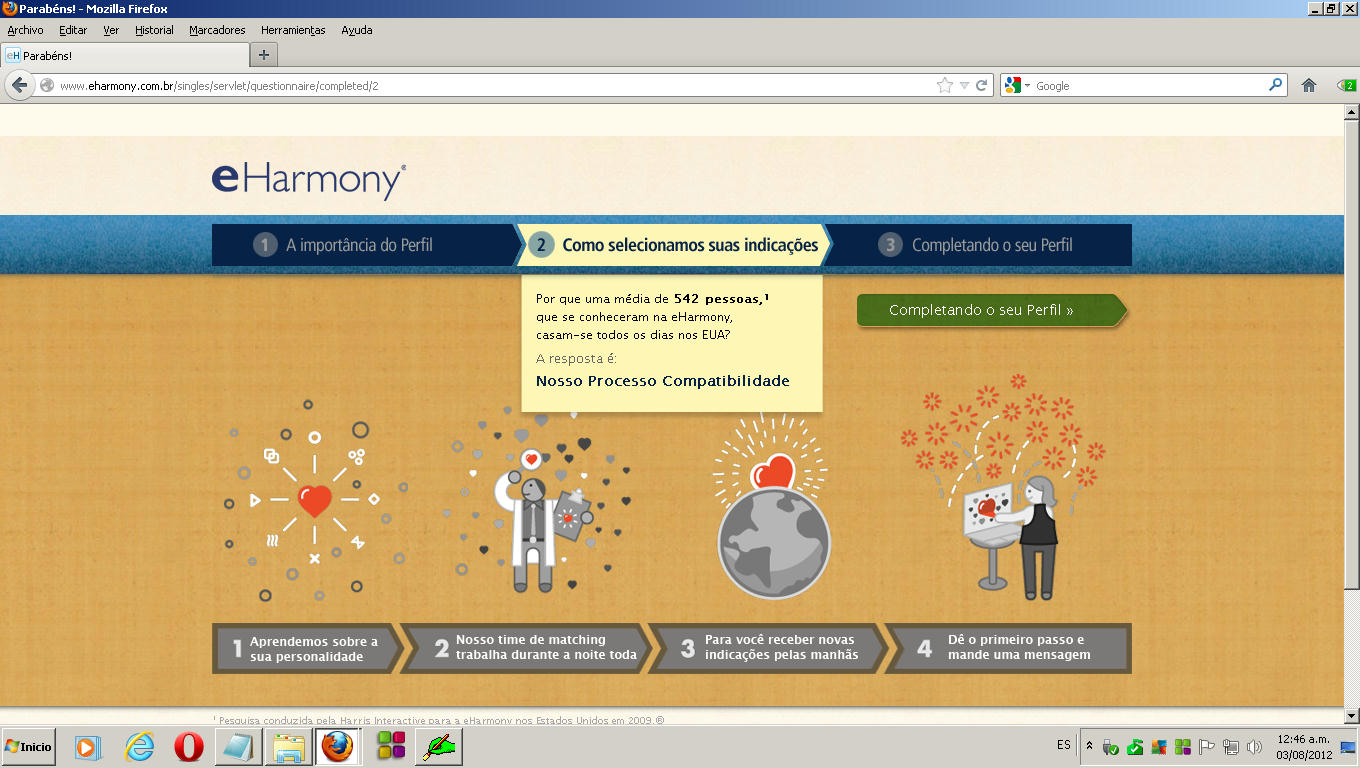Open Action Center flag tray icon

[x=1207, y=747]
